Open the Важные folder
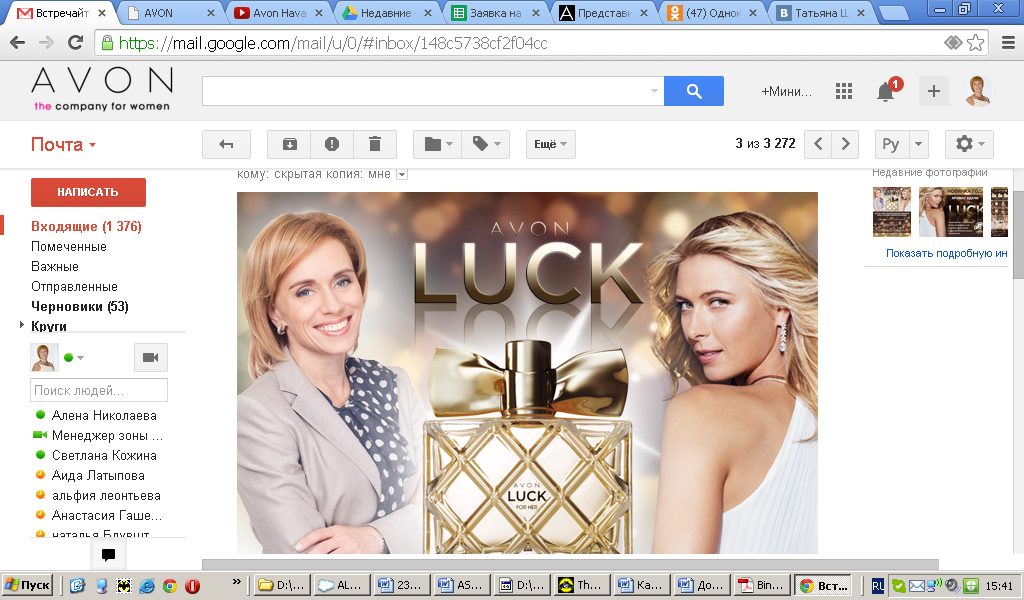Viewport: 1024px width, 600px height. point(55,266)
